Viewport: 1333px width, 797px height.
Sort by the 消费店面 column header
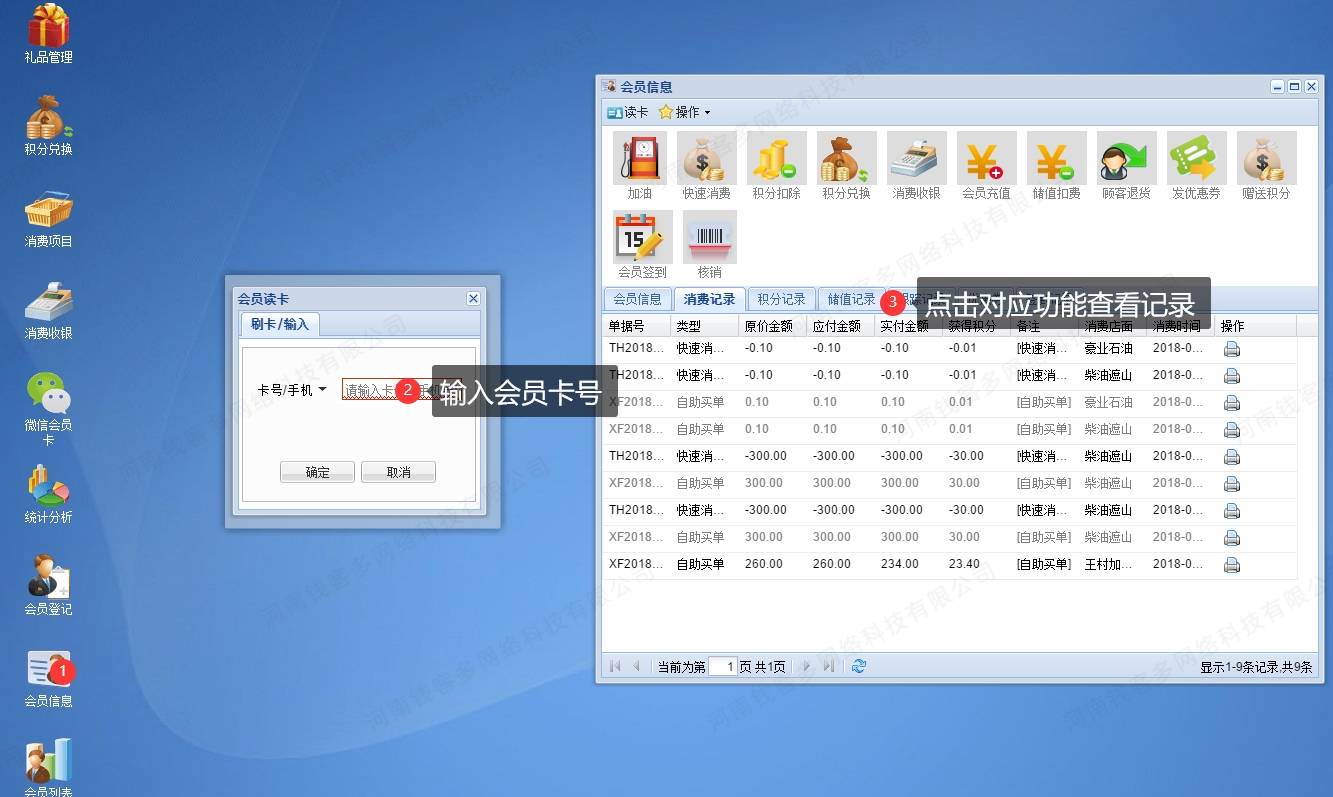pyautogui.click(x=1113, y=326)
